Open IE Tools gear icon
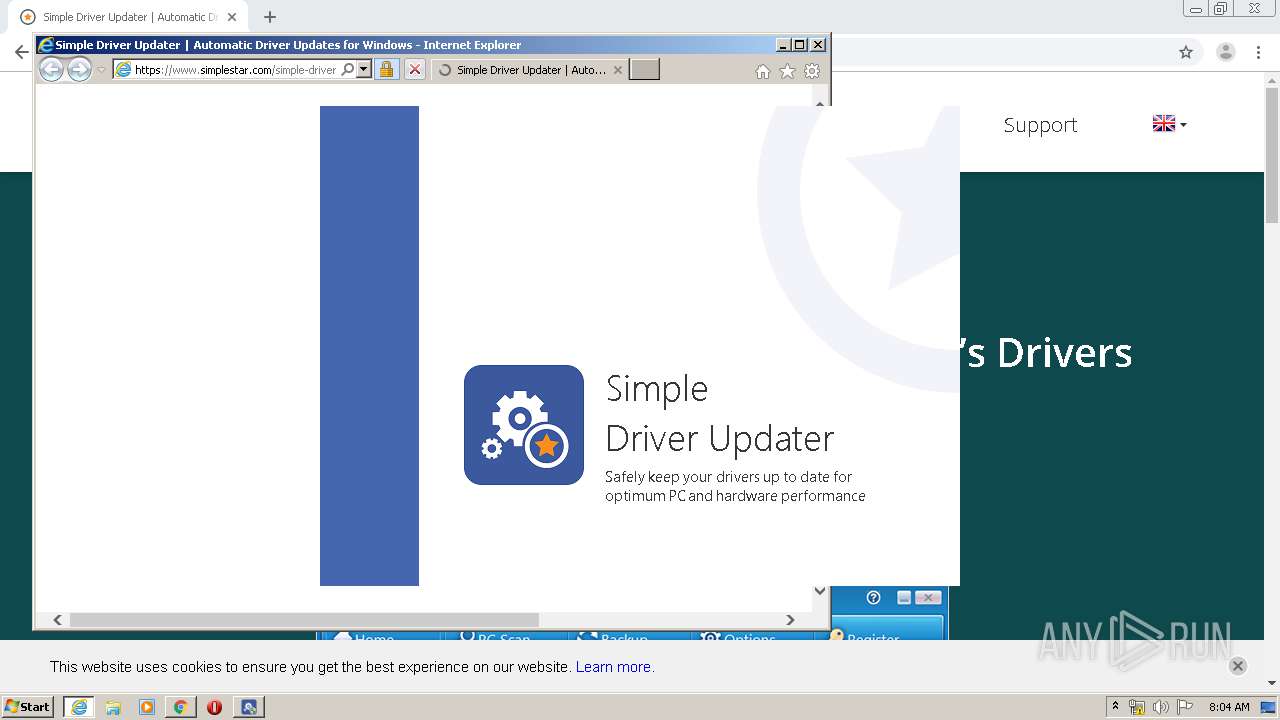The image size is (1280, 720). (x=812, y=71)
